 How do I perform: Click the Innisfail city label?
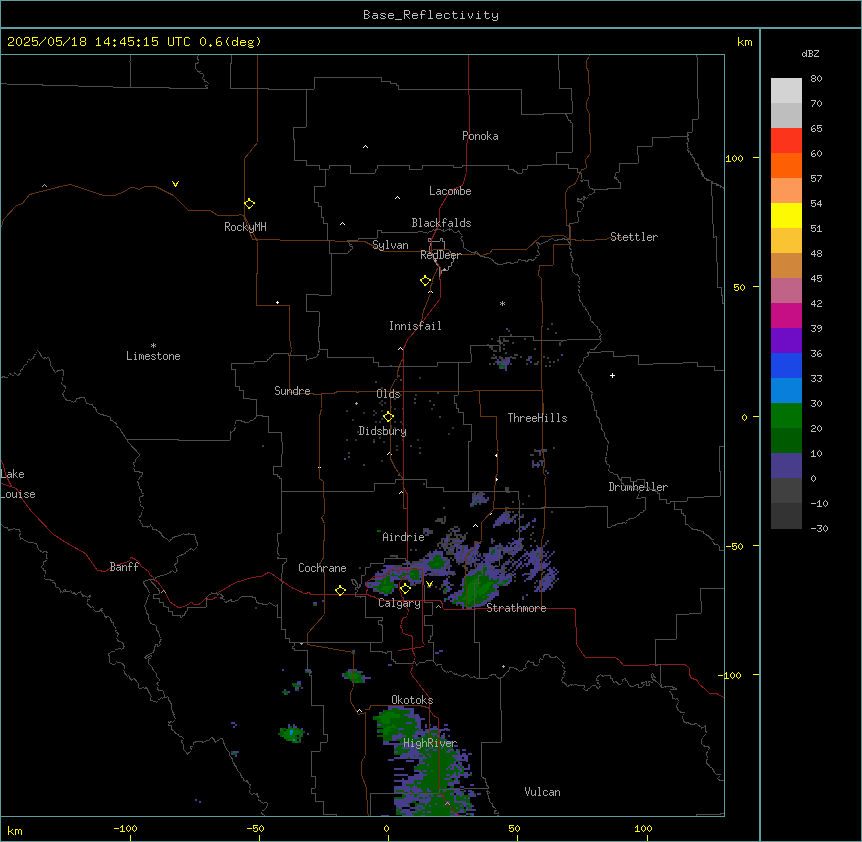tap(415, 326)
